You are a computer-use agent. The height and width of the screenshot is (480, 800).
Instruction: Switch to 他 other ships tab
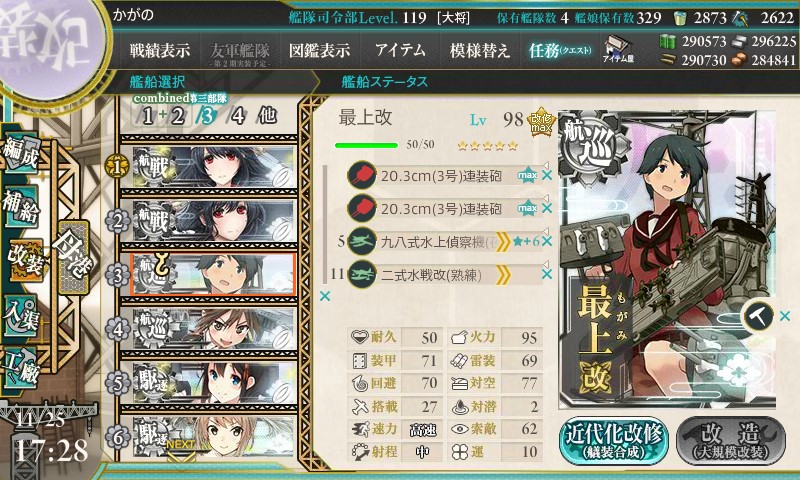tap(267, 116)
